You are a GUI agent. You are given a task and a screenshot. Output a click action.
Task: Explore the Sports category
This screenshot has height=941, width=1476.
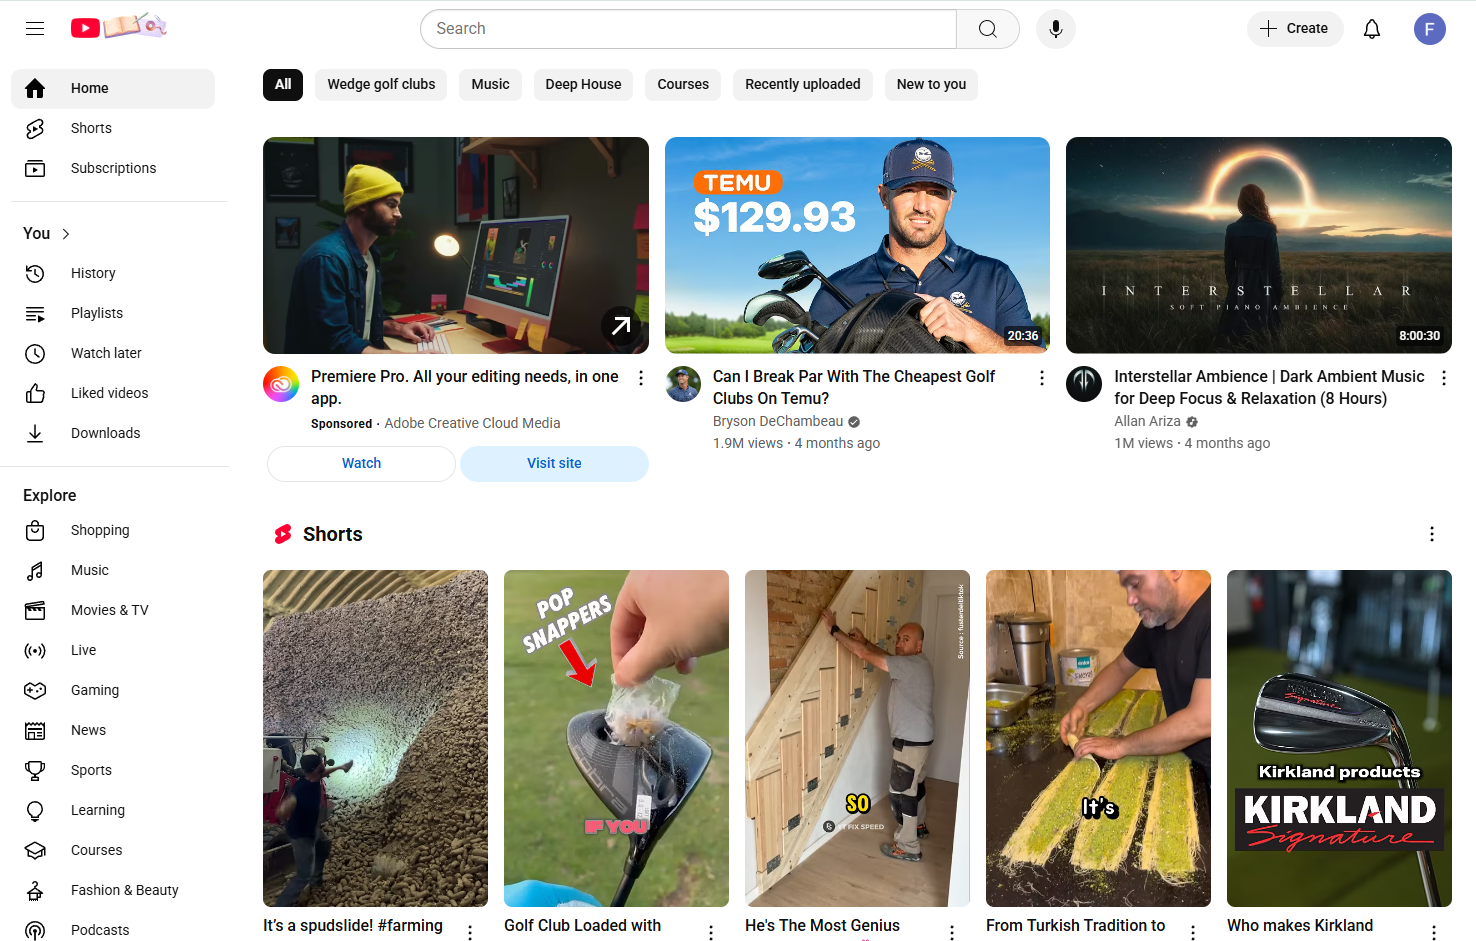(x=113, y=770)
